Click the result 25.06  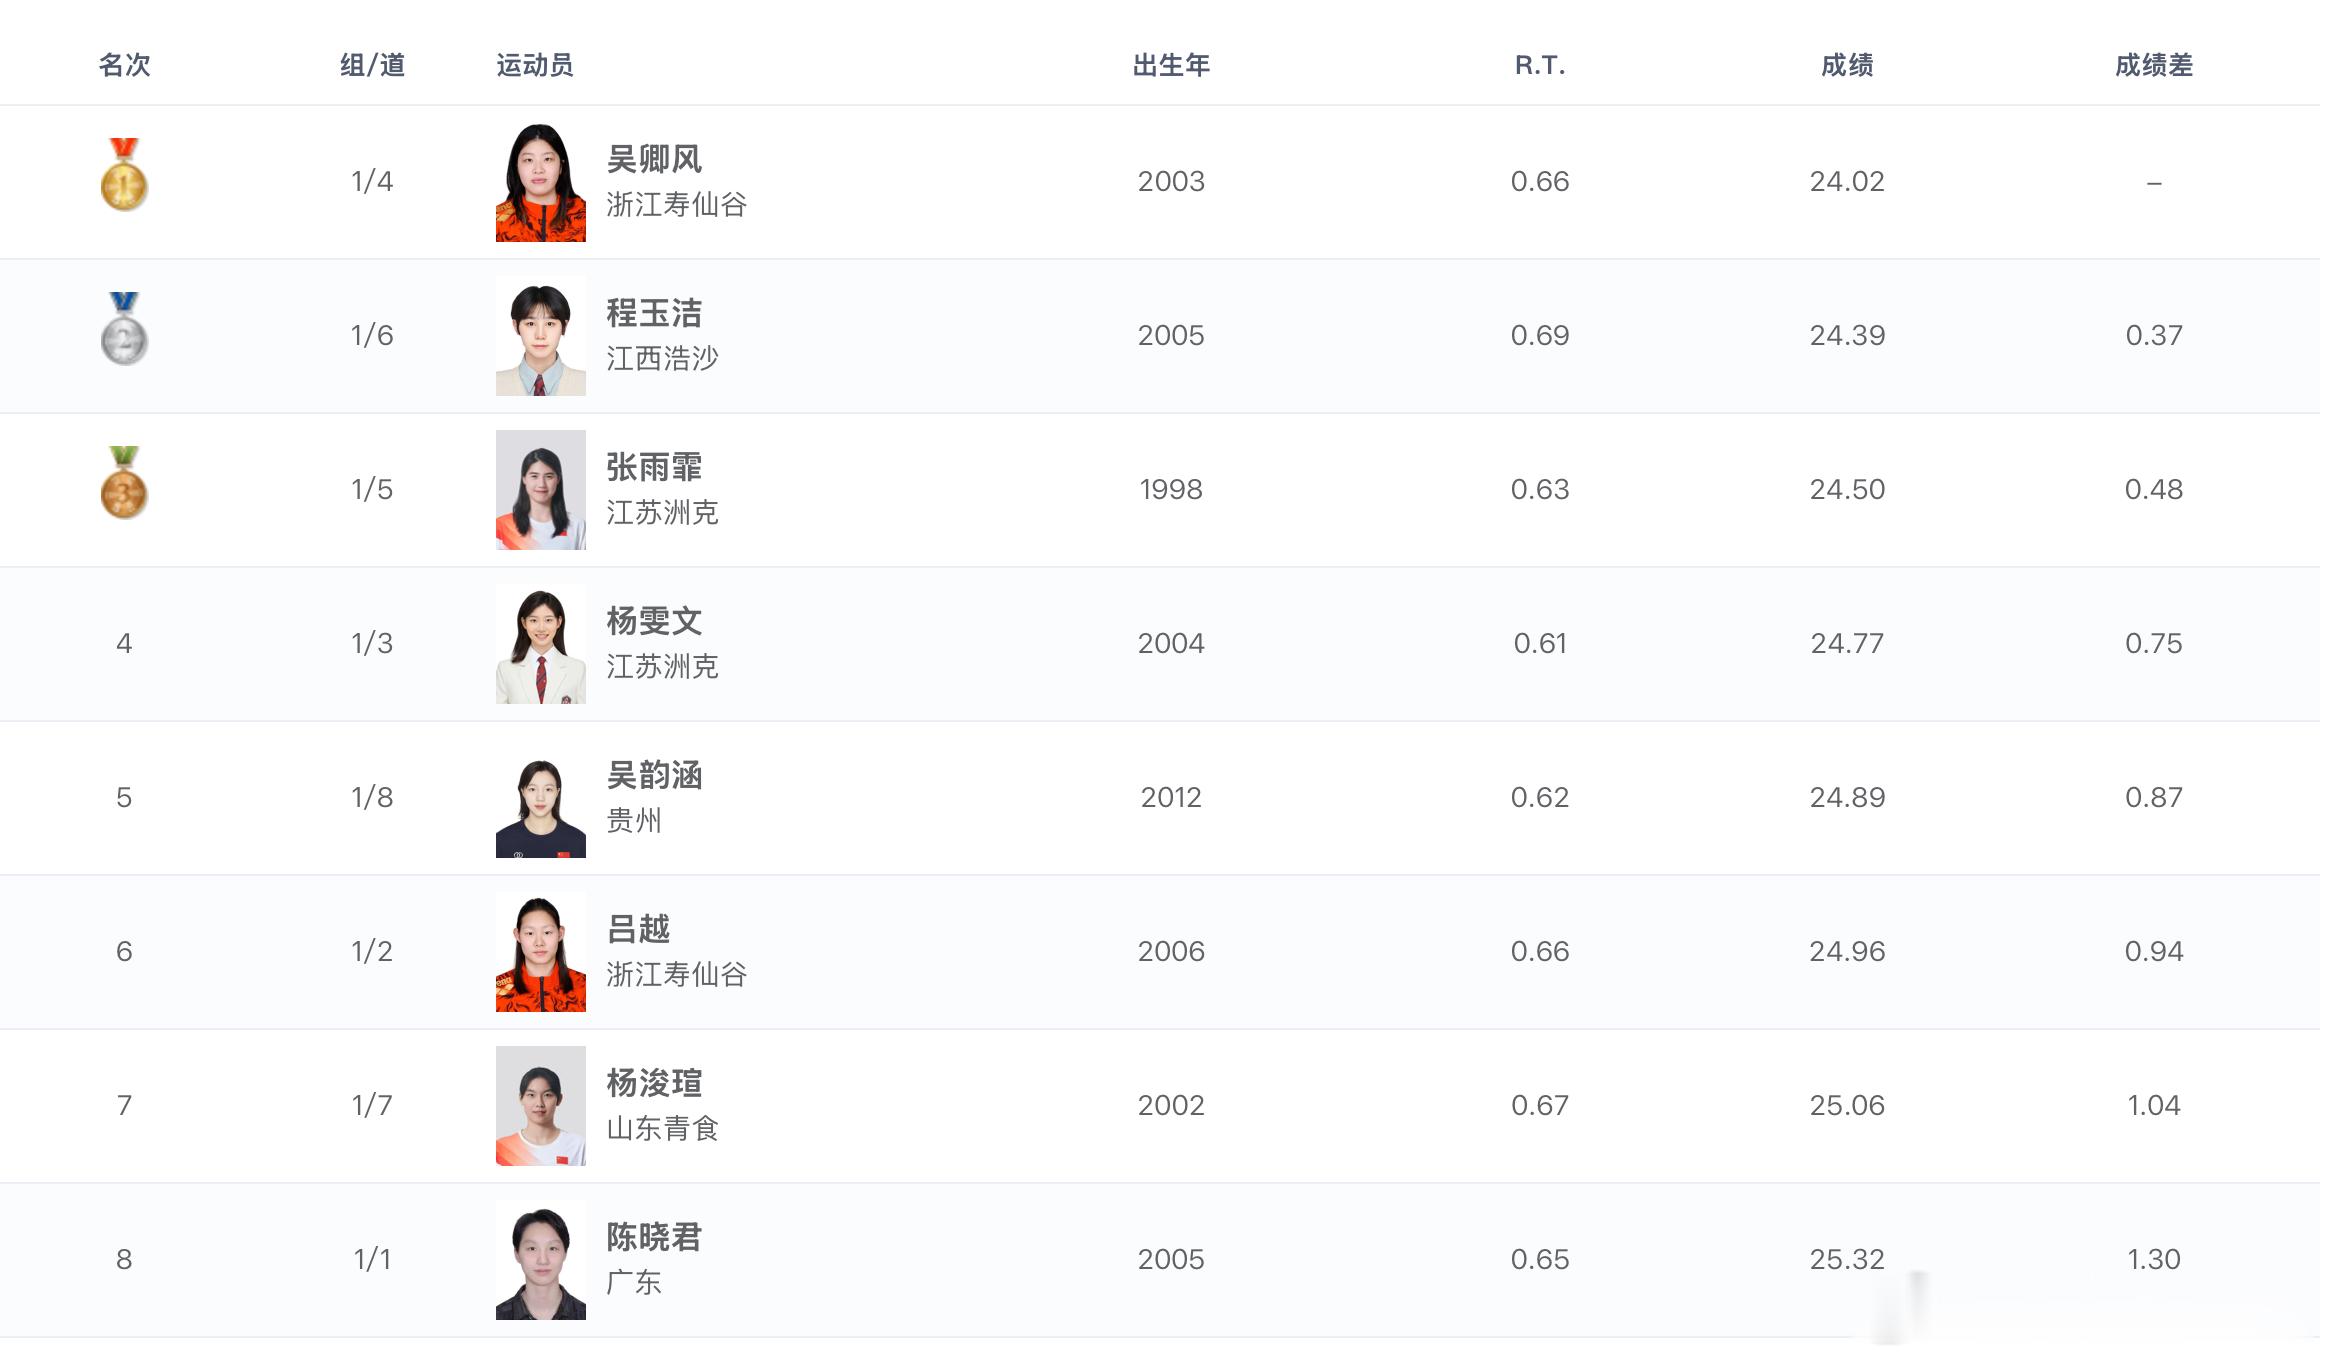1847,1106
